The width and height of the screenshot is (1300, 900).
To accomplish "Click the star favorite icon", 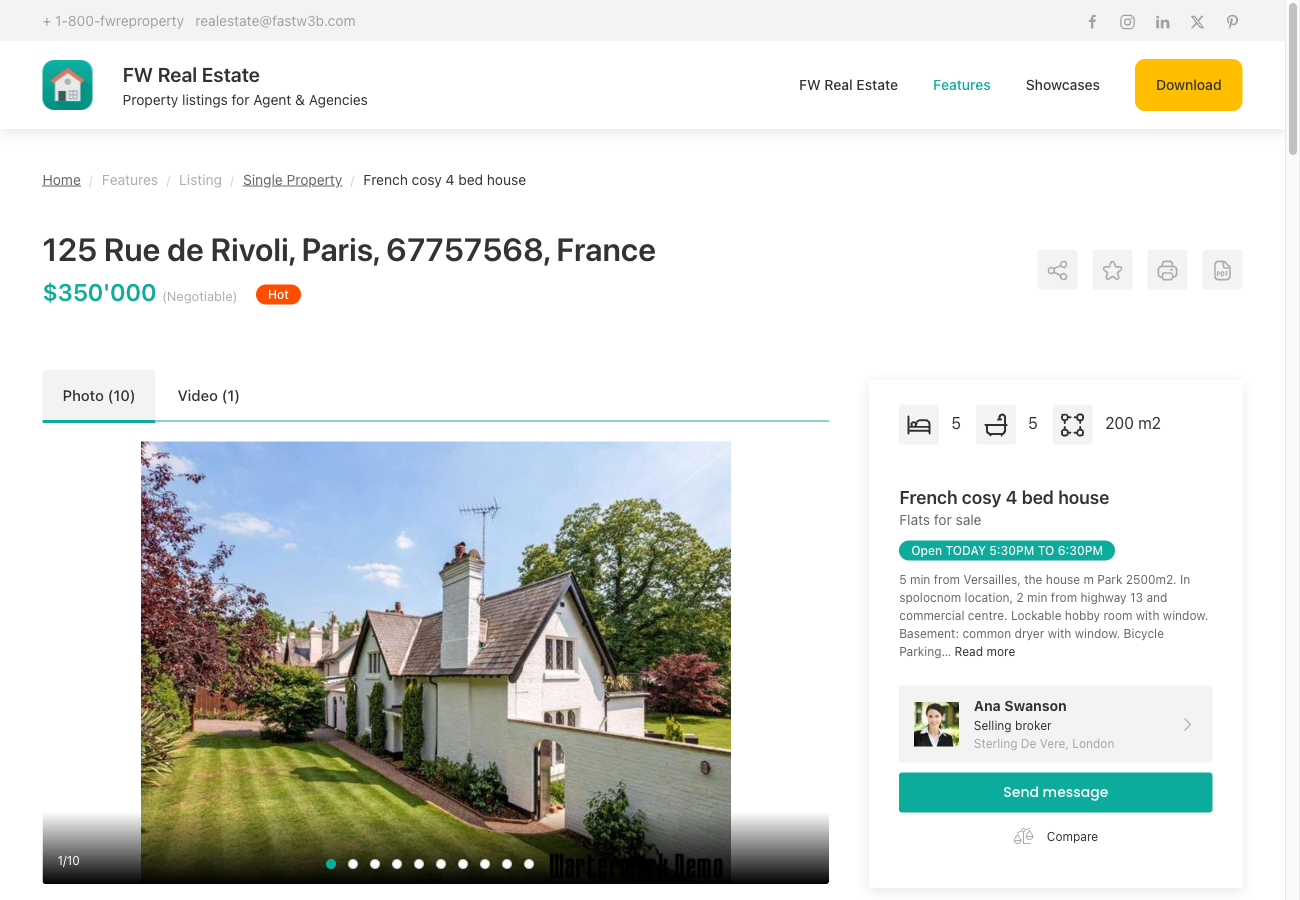I will pos(1112,269).
